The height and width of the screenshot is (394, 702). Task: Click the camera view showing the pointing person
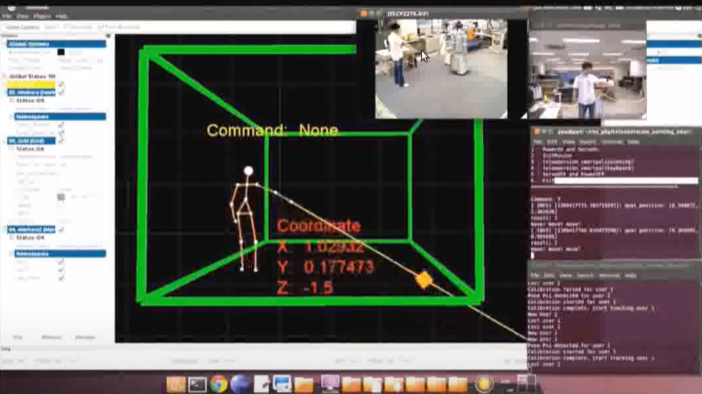pyautogui.click(x=587, y=74)
